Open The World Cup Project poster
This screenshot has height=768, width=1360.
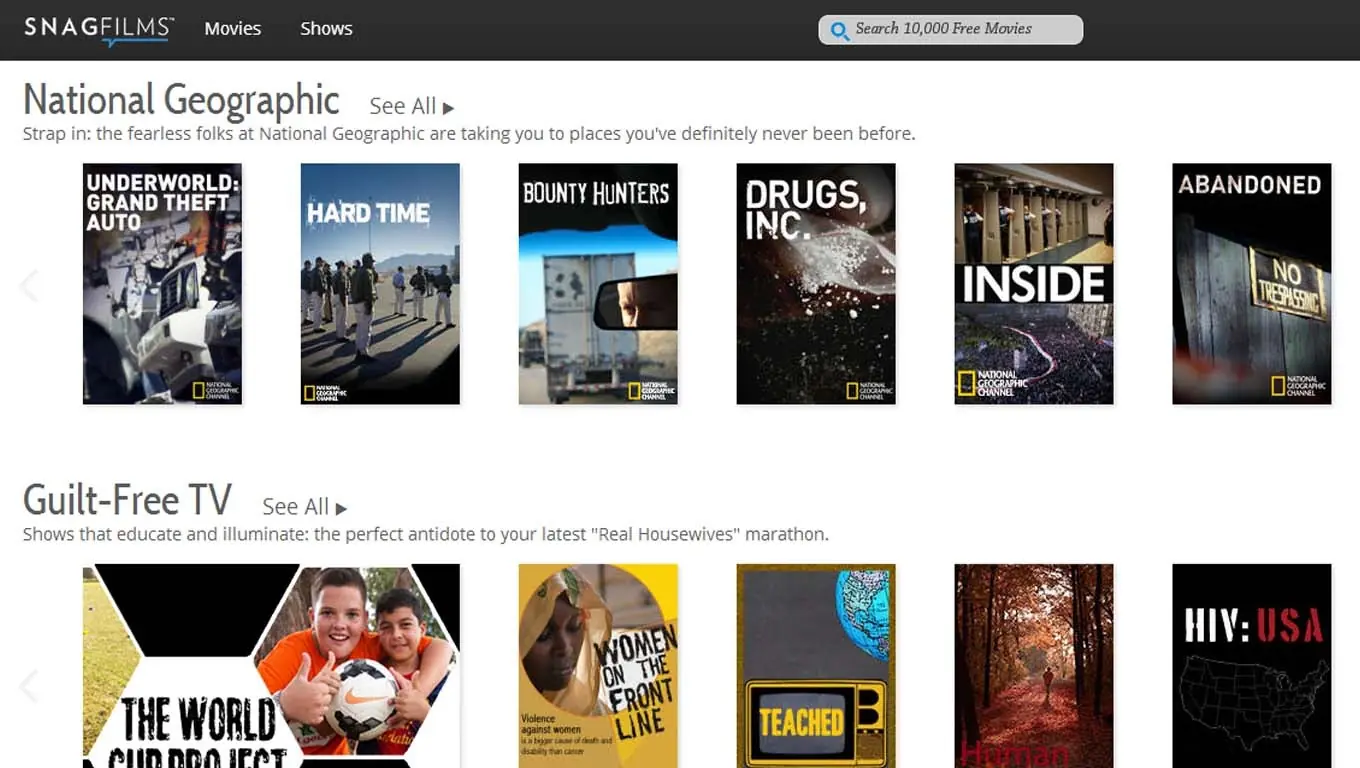(271, 666)
